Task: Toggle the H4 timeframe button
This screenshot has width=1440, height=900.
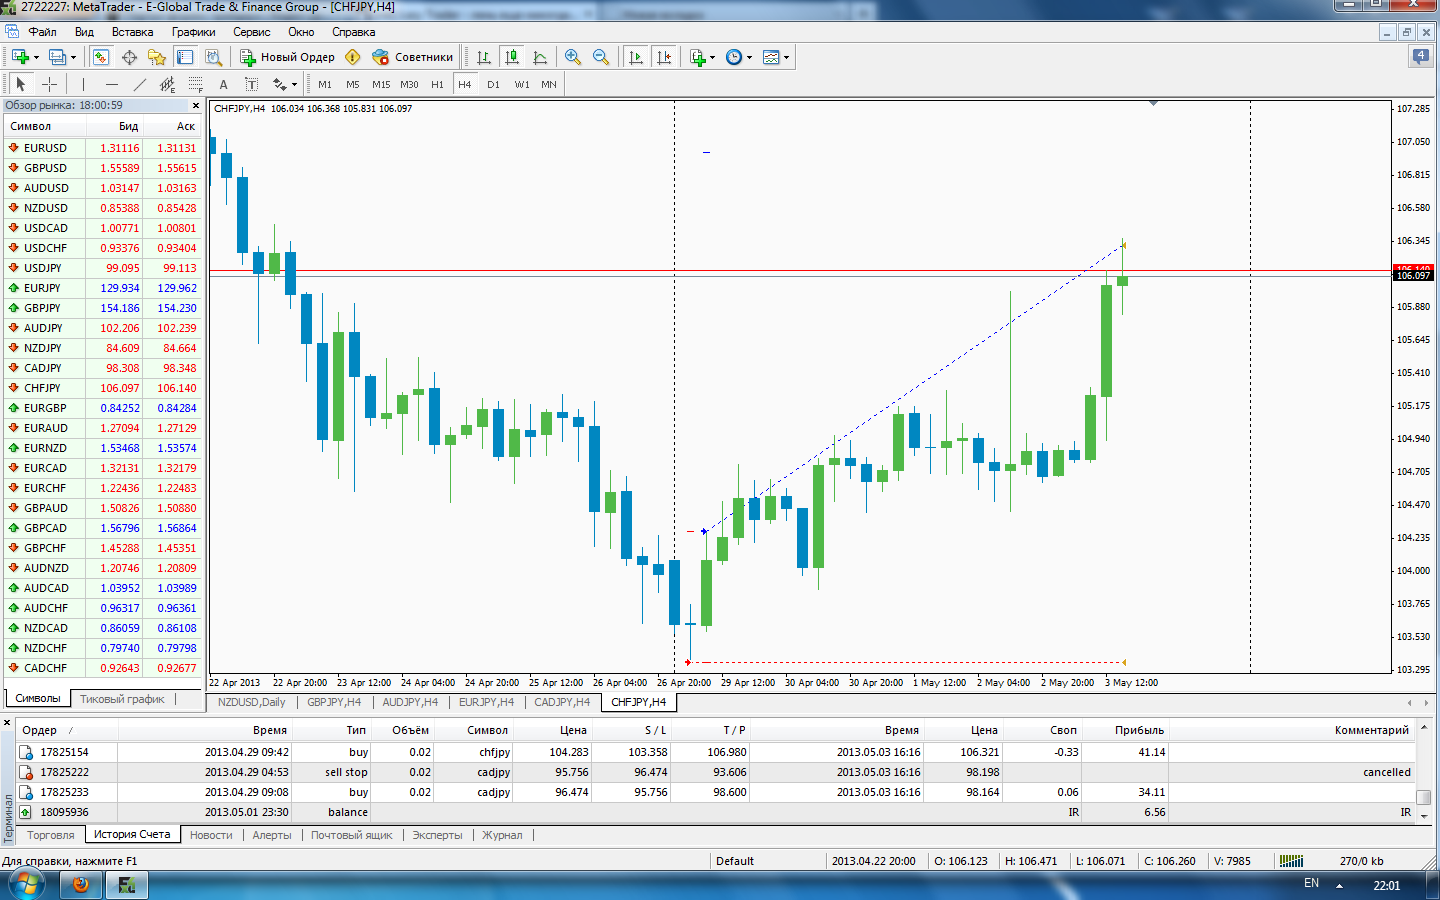Action: [464, 84]
